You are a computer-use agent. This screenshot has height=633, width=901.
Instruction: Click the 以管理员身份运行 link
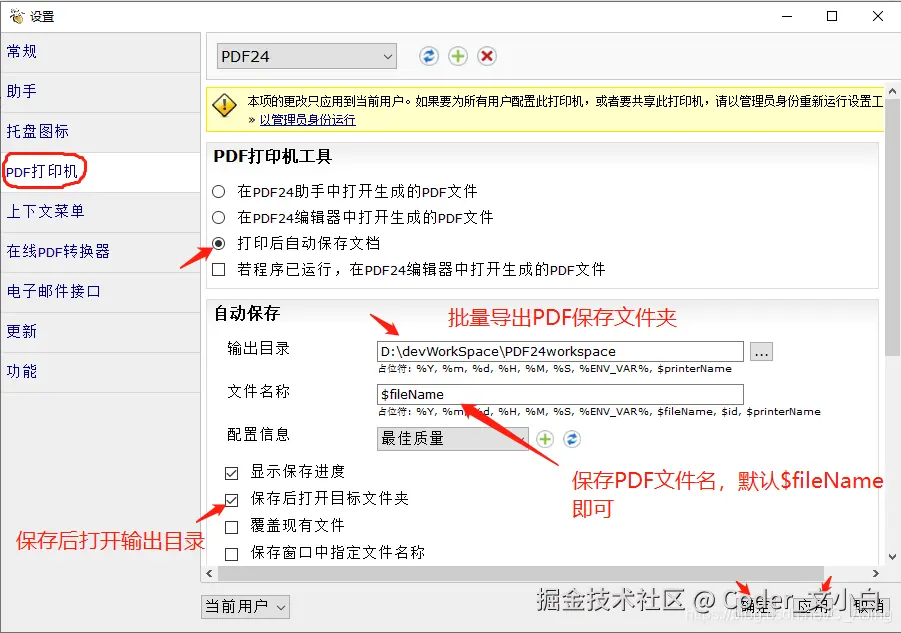point(307,120)
